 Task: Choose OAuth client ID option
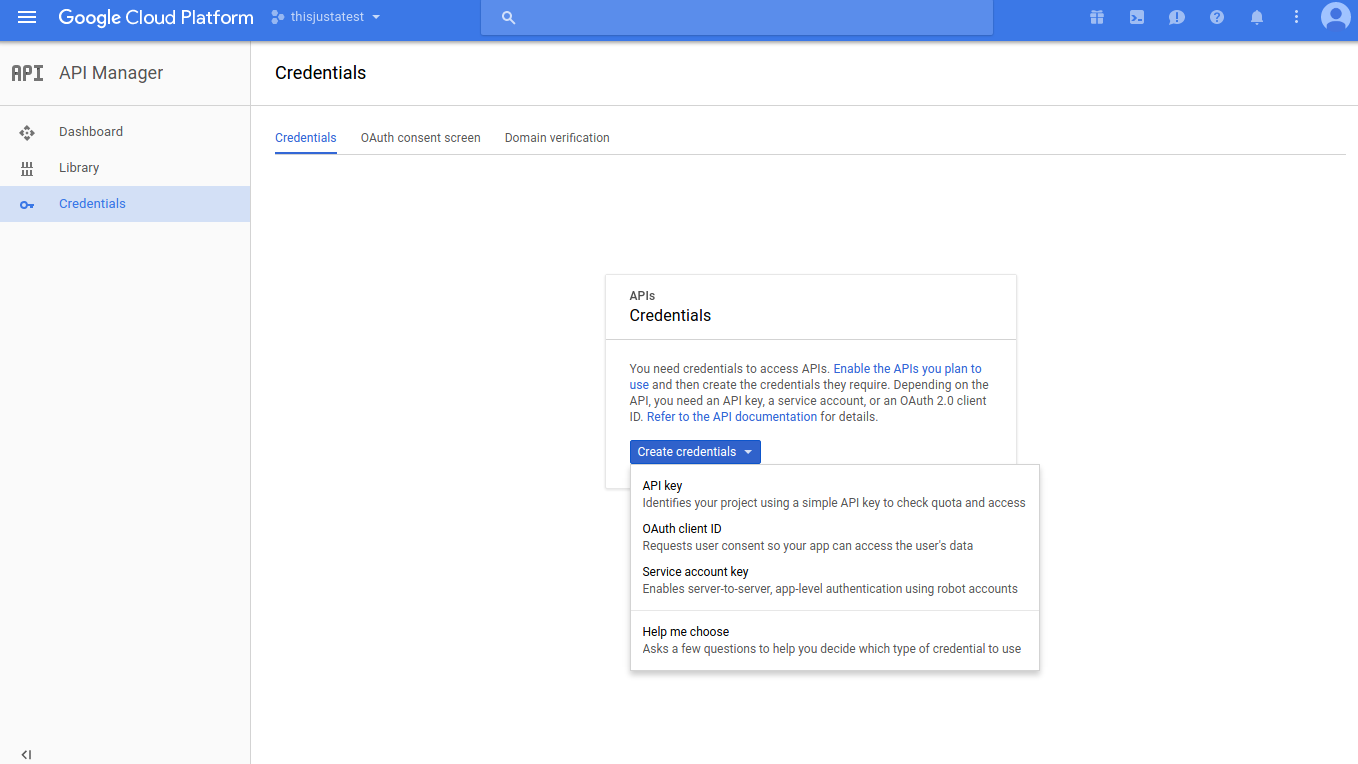click(x=835, y=537)
